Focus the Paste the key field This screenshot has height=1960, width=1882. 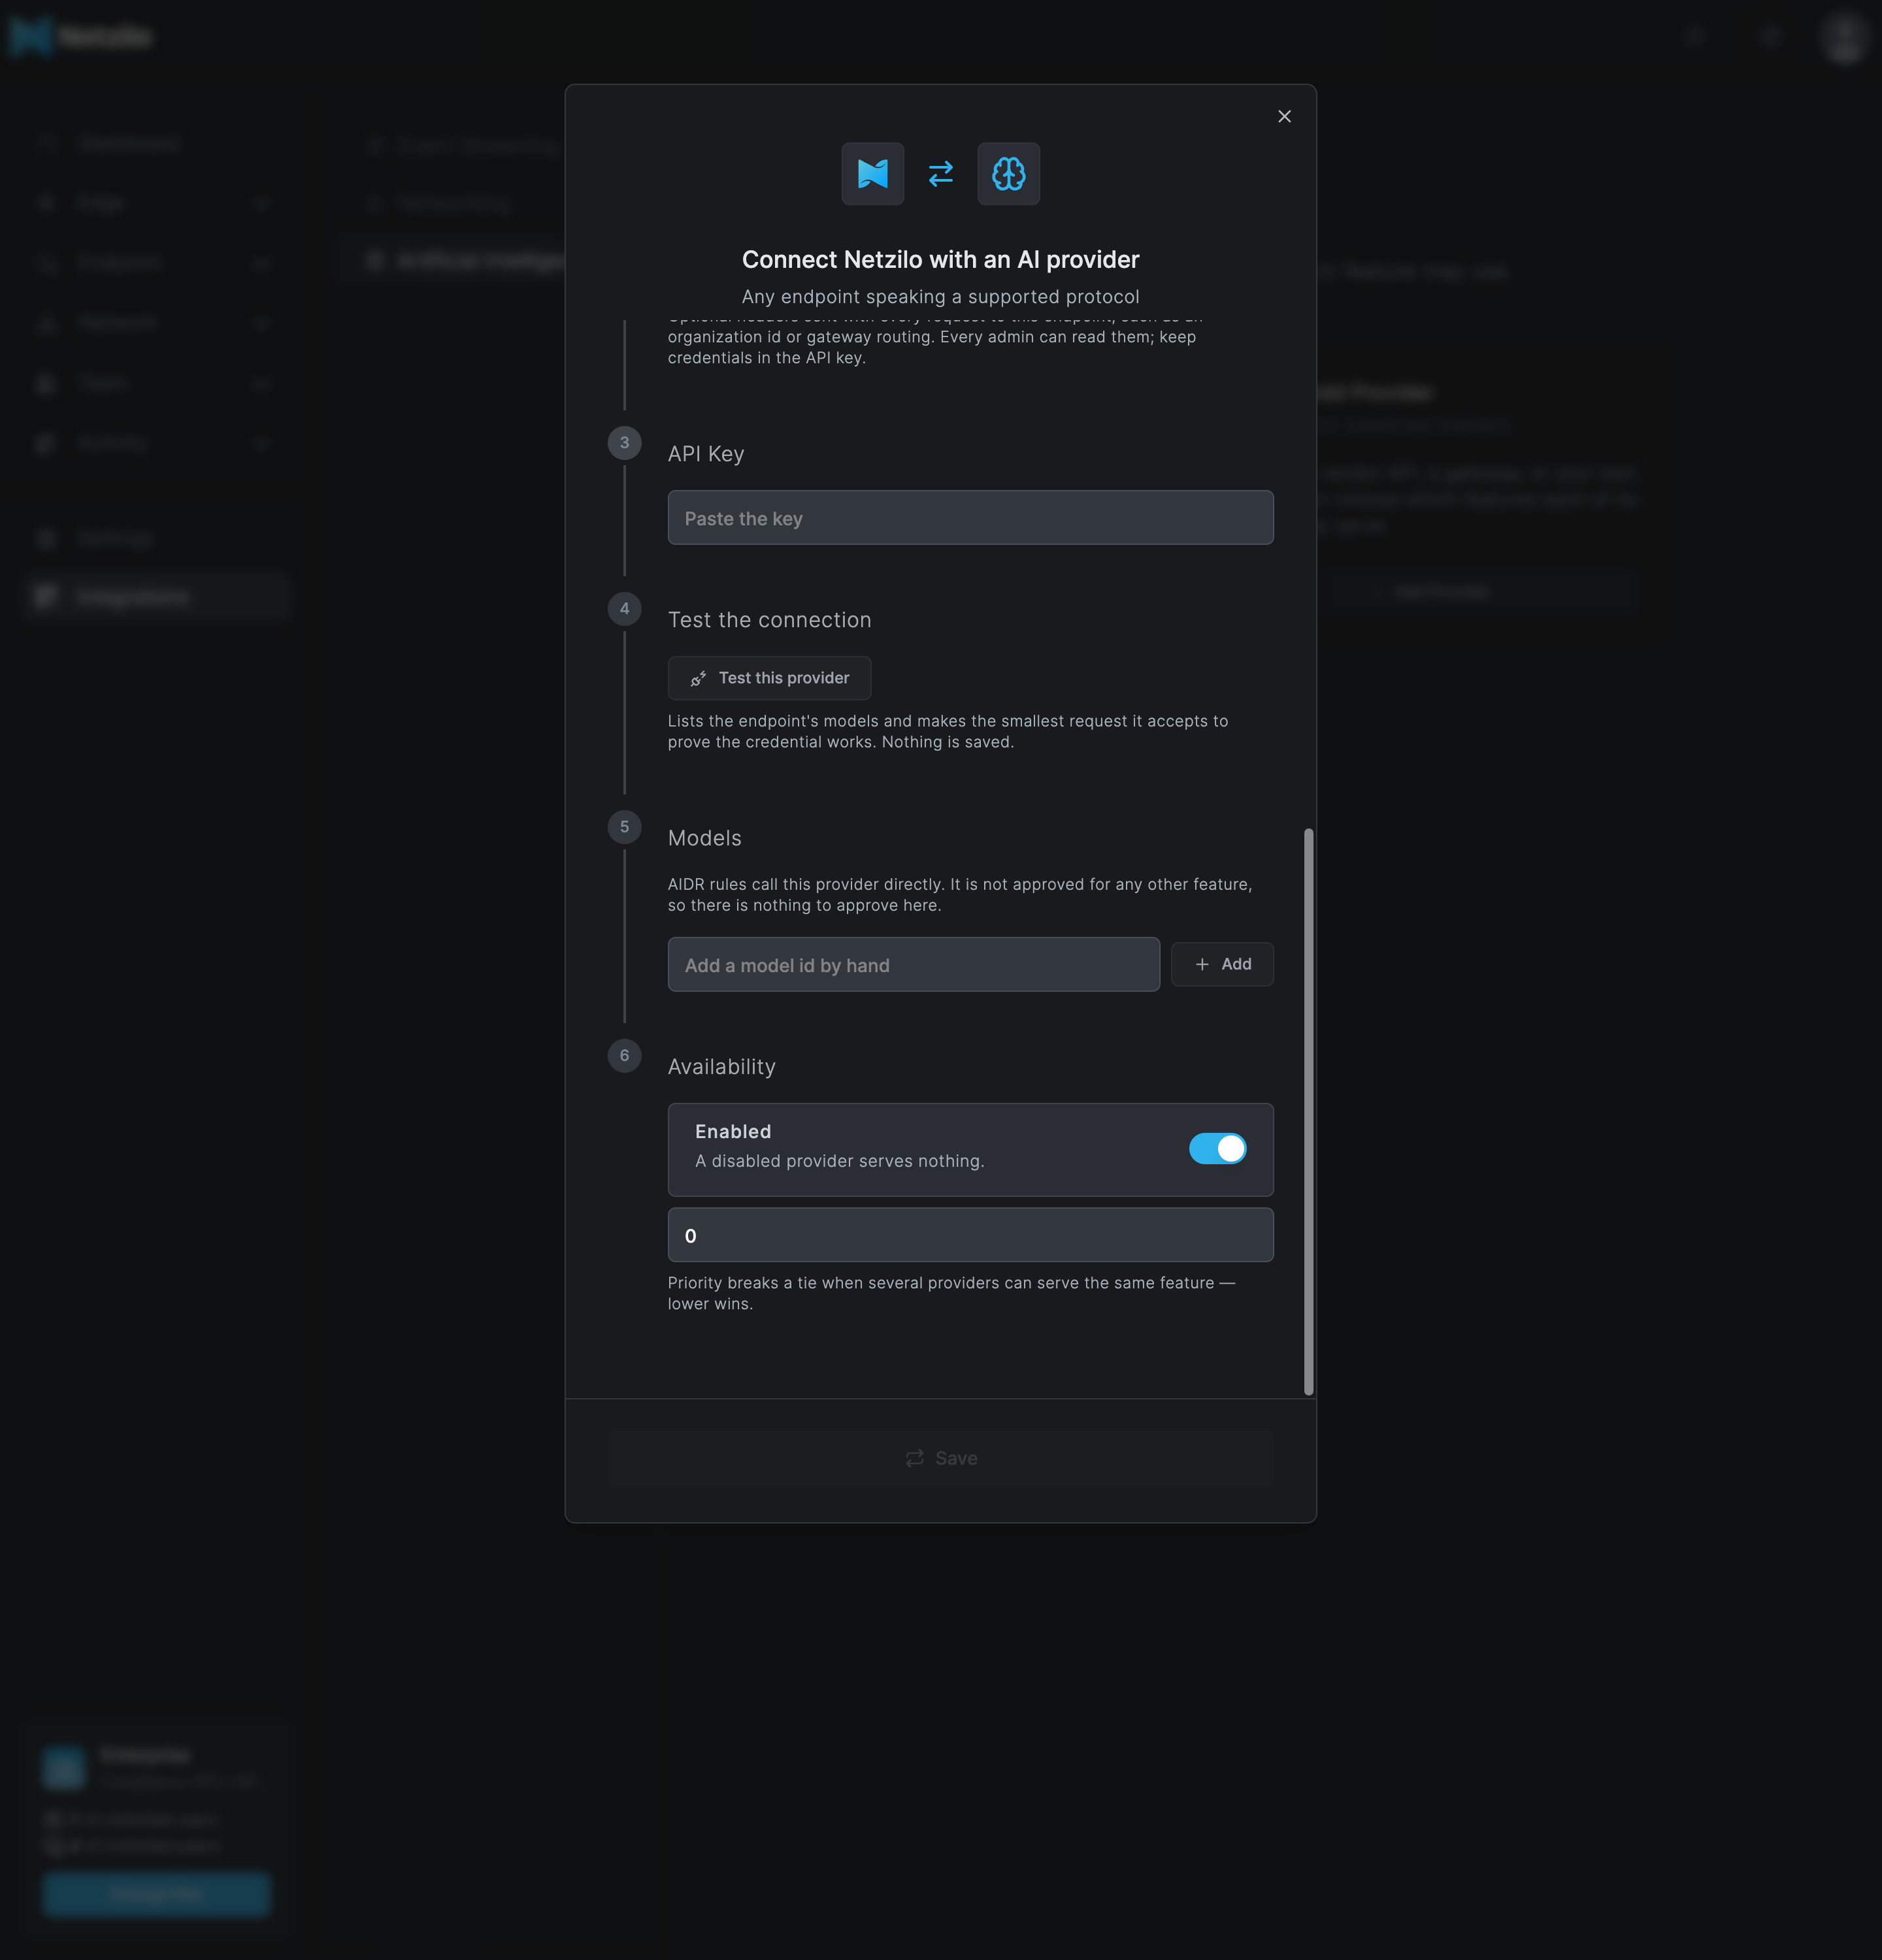[970, 518]
